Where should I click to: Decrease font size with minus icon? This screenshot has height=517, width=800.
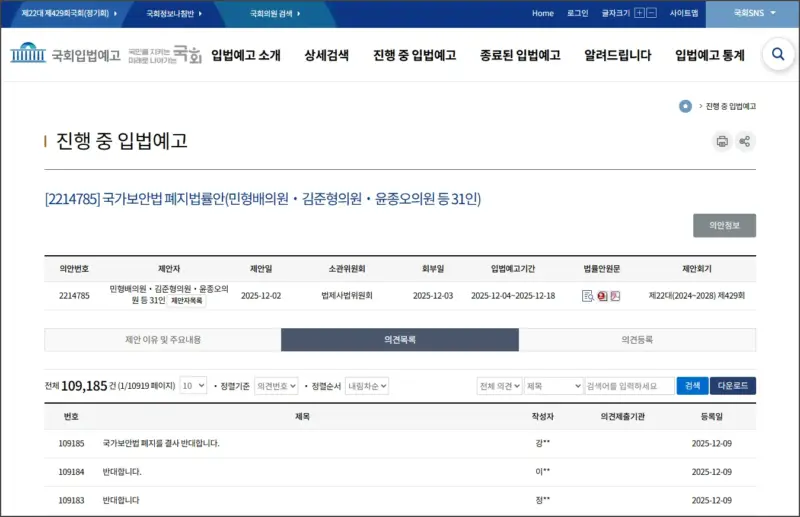(x=652, y=13)
